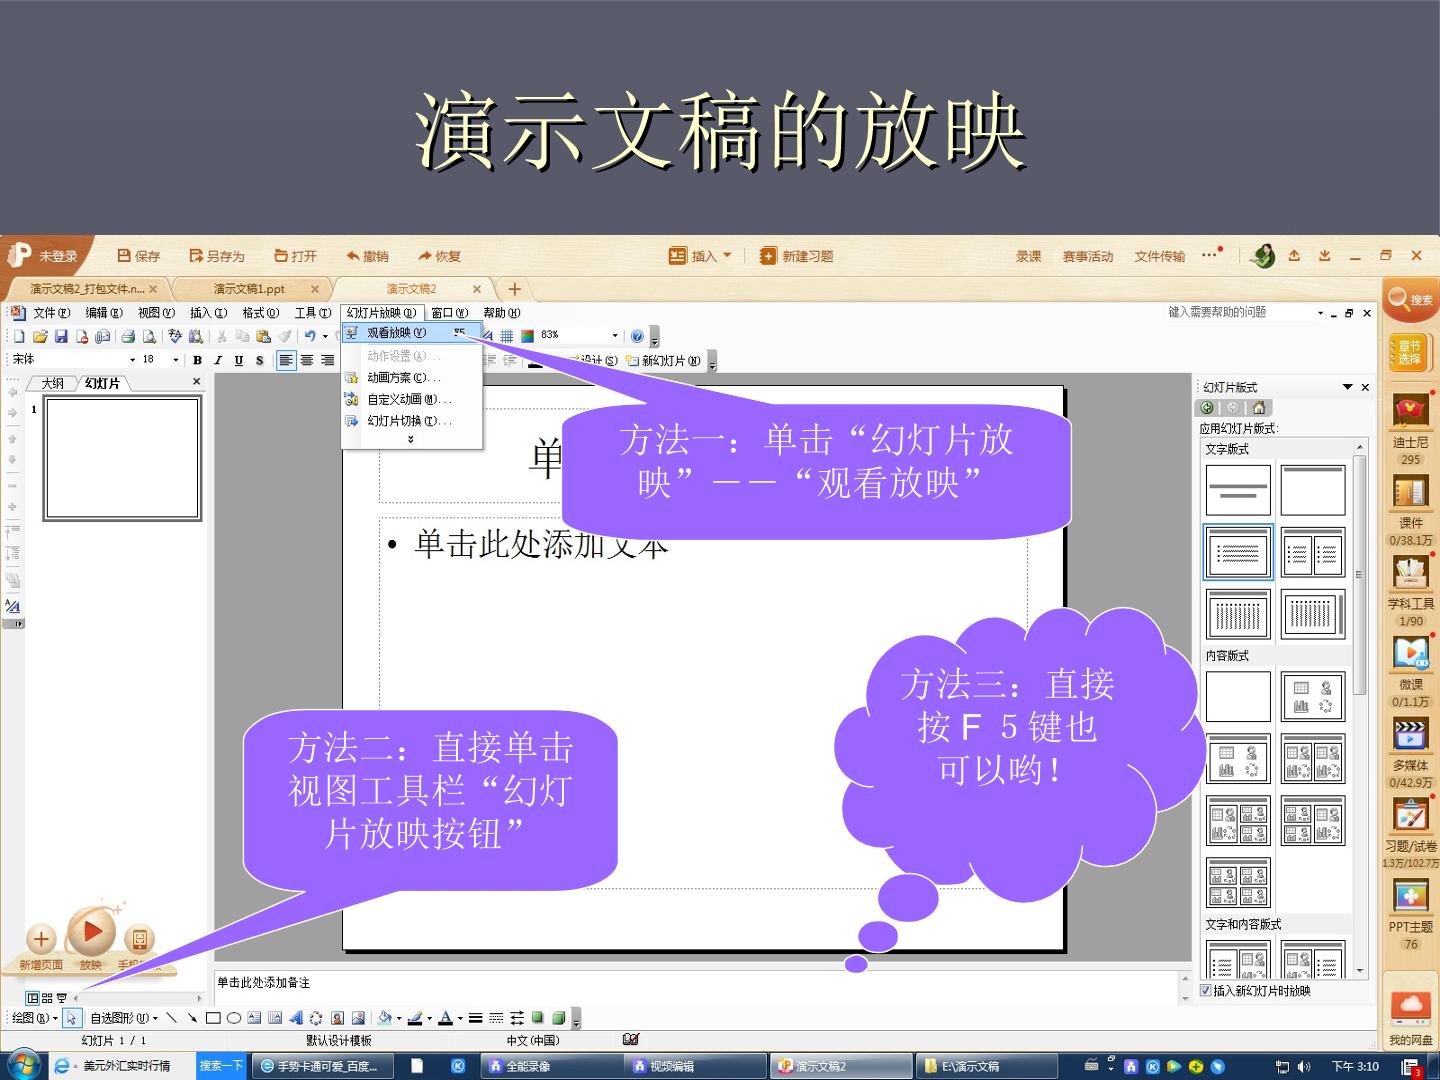Click the 新建习题 button
1440x1080 pixels.
797,256
